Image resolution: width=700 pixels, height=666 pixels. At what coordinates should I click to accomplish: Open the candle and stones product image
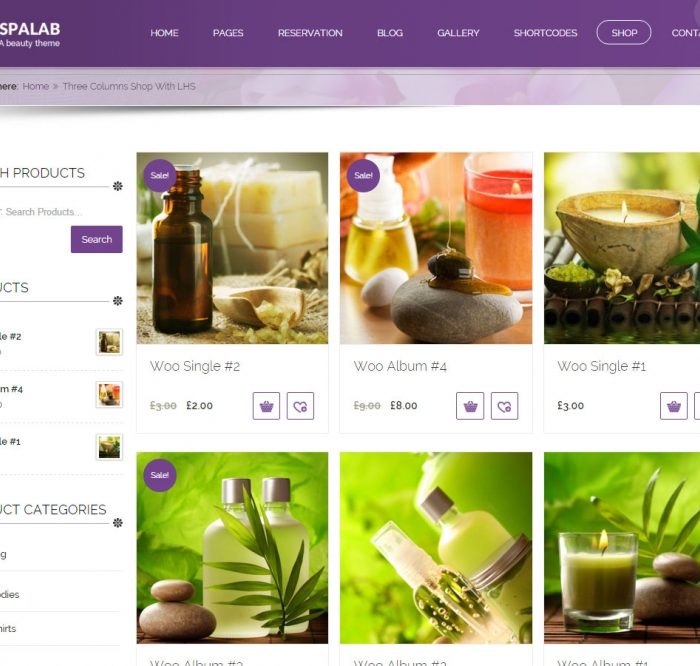622,548
